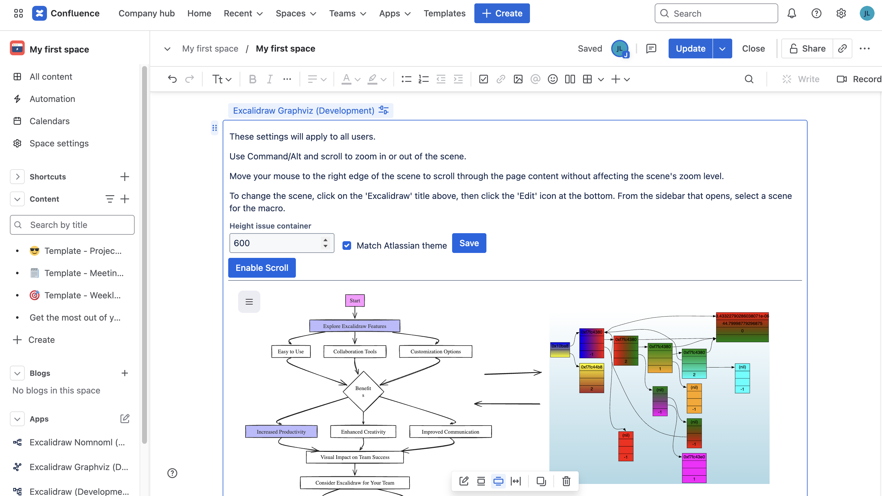Open Update button dropdown arrow
The height and width of the screenshot is (496, 882).
pyautogui.click(x=722, y=49)
